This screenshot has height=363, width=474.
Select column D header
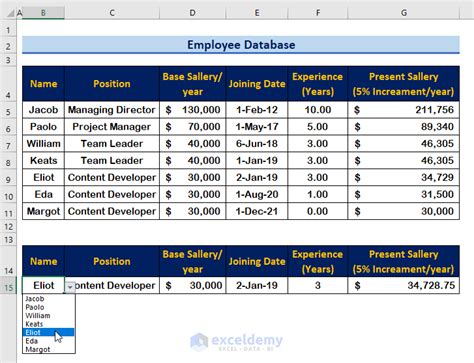[x=193, y=13]
